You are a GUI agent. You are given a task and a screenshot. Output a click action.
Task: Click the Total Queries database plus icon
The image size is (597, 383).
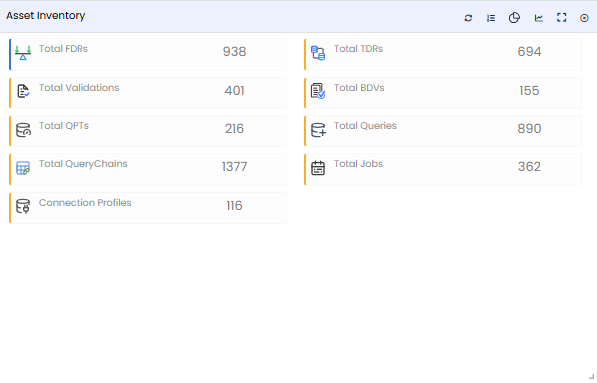pos(318,130)
